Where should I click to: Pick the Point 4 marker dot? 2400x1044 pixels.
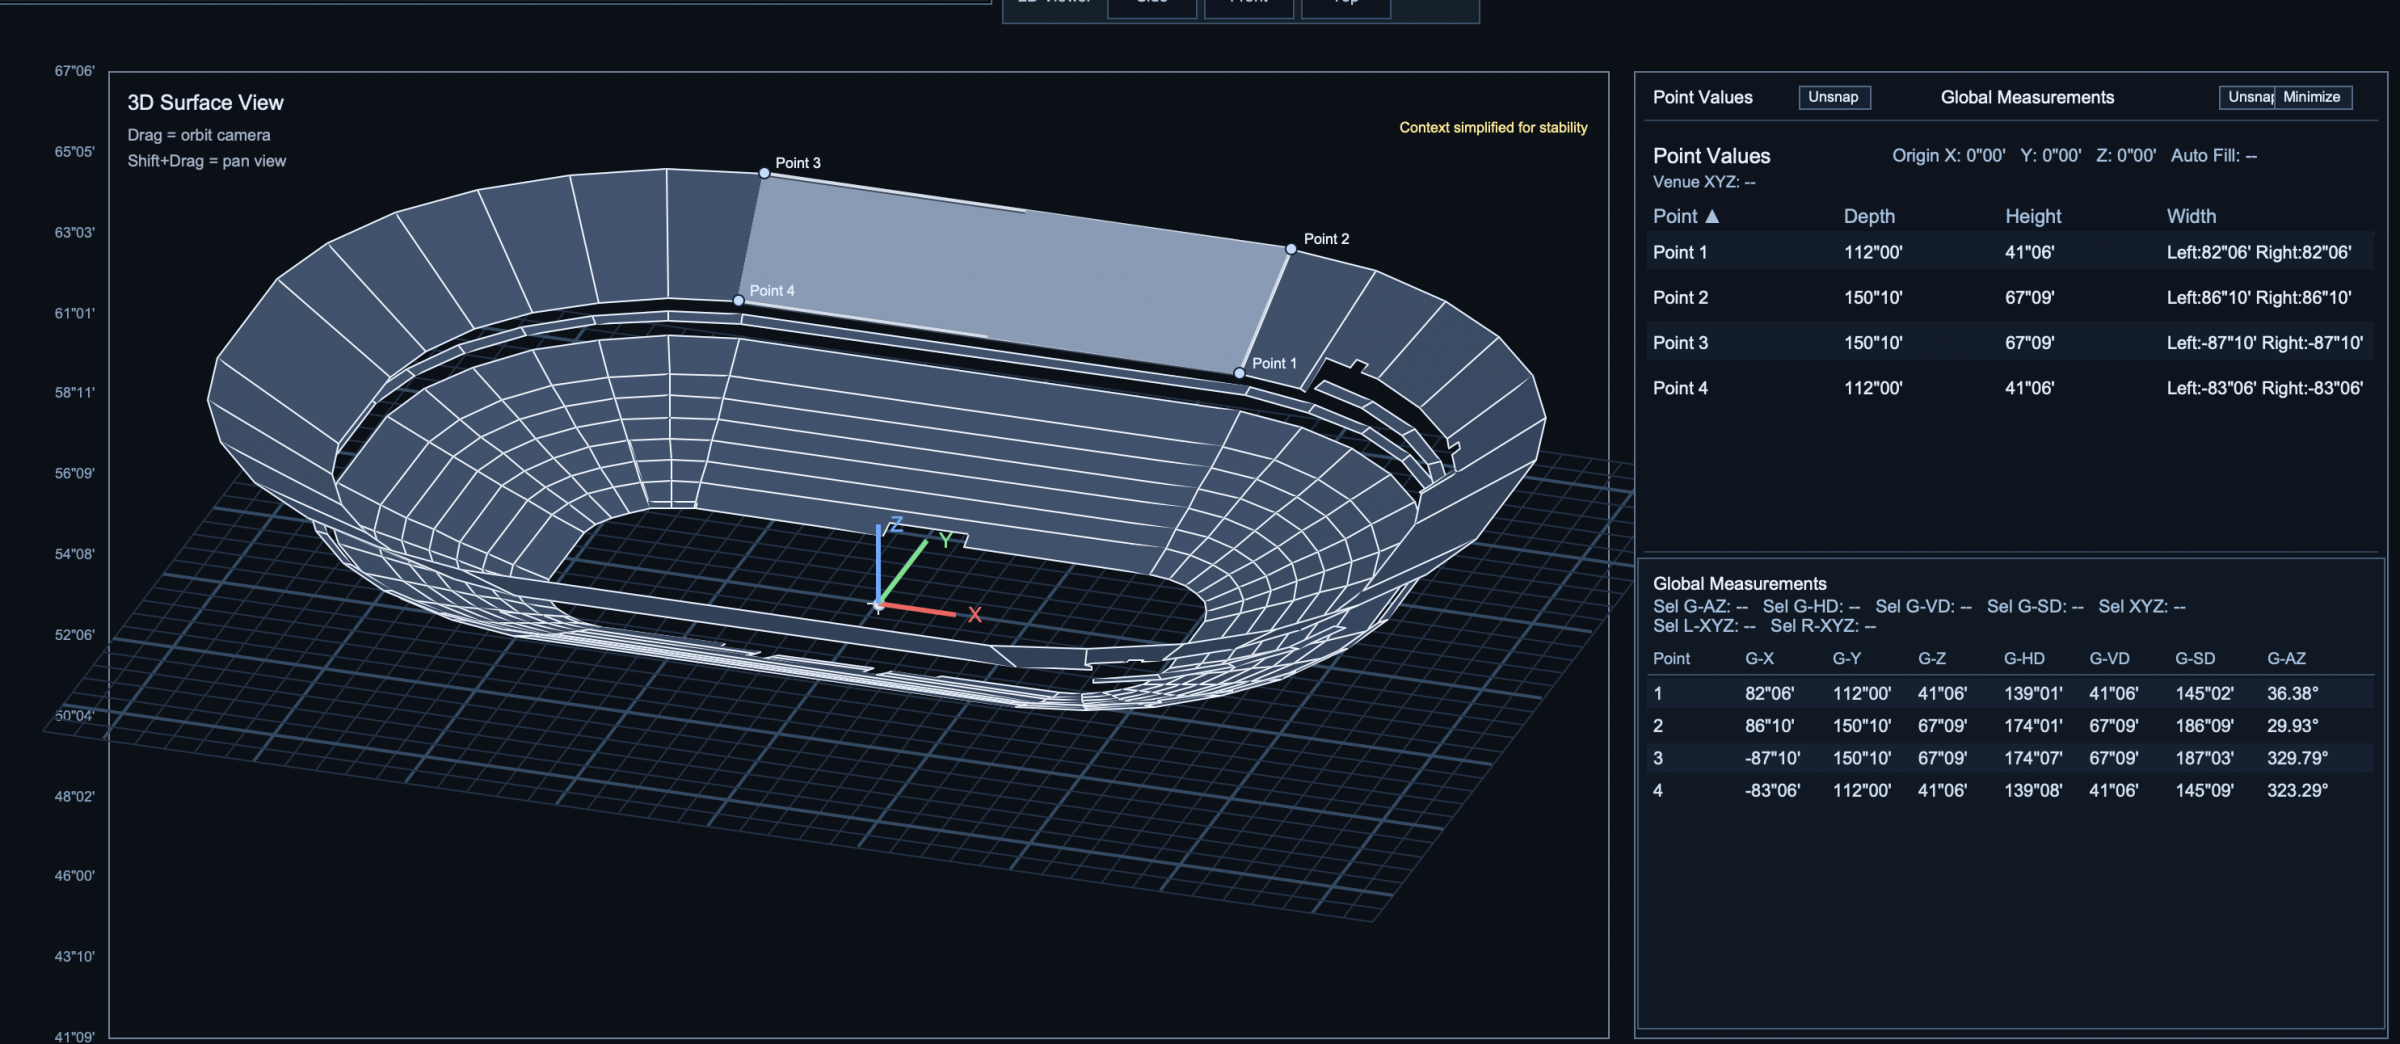[739, 301]
